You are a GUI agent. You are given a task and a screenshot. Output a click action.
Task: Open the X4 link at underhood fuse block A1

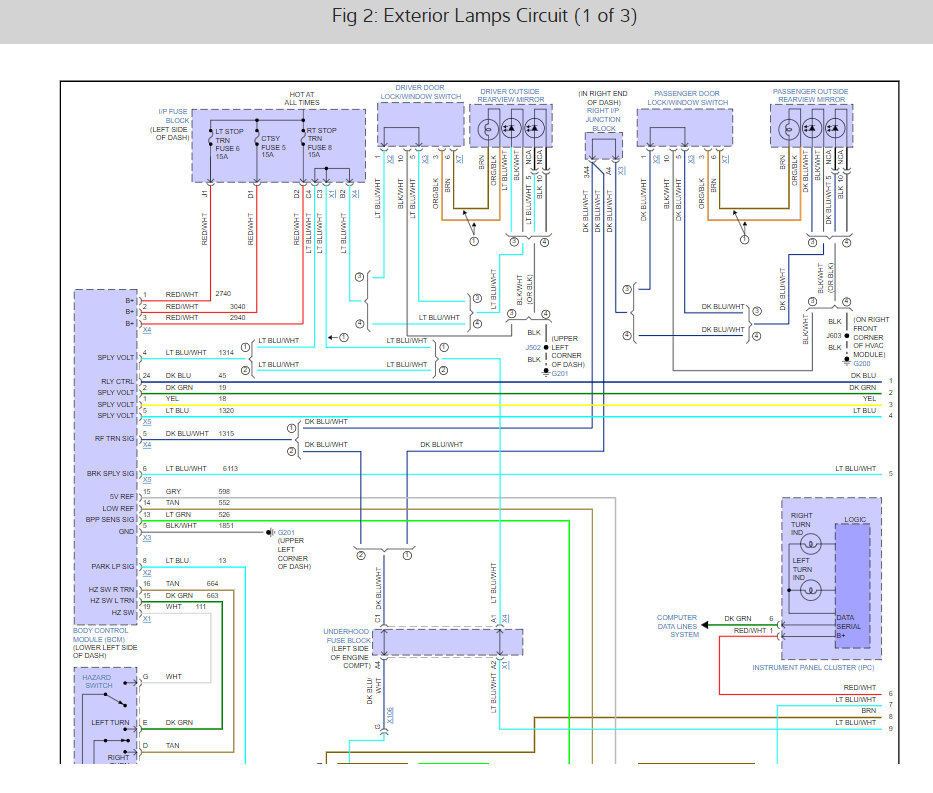click(x=505, y=618)
